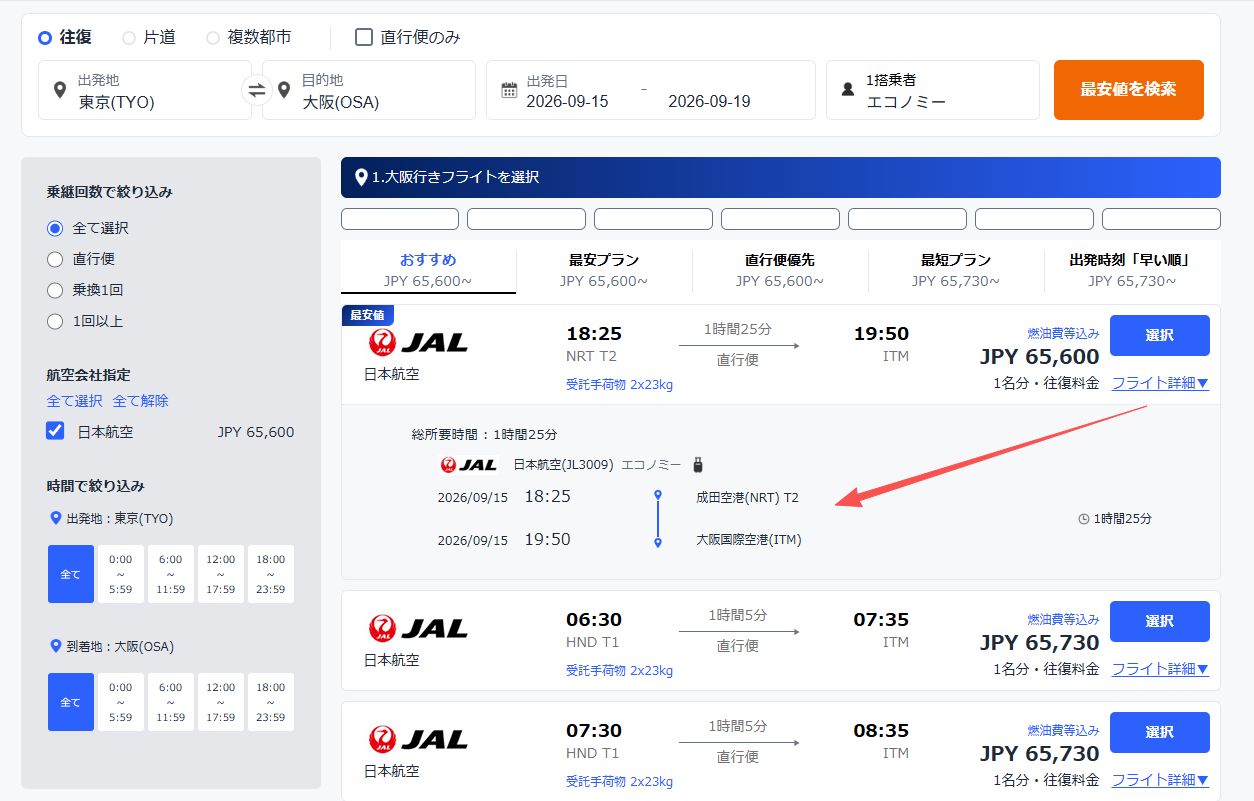
Task: Select 乗換1回 stops filter radio
Action: (x=55, y=290)
